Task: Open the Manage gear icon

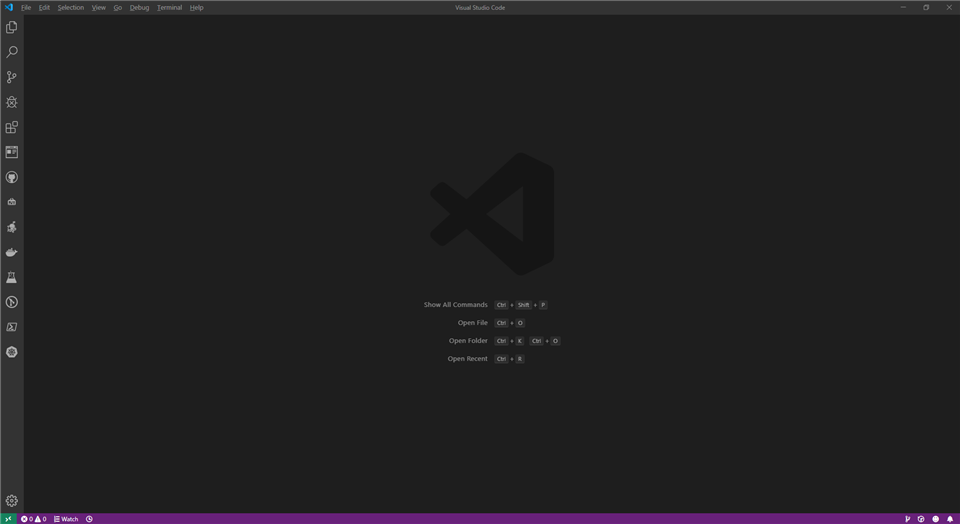Action: tap(12, 501)
